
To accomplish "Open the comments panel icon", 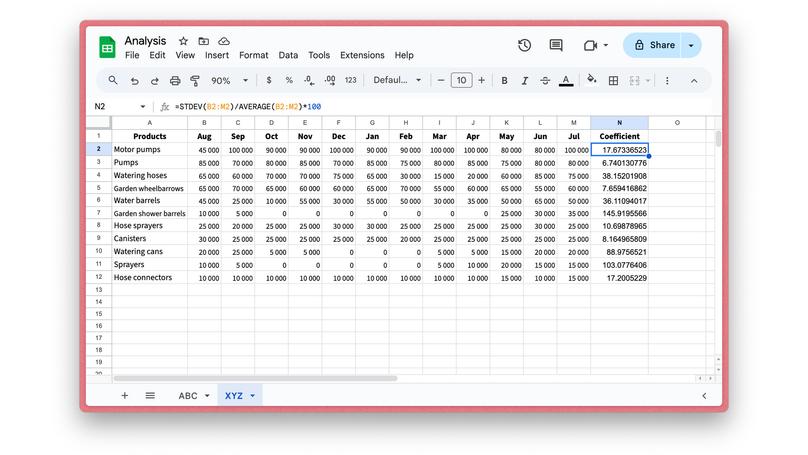I will point(556,45).
